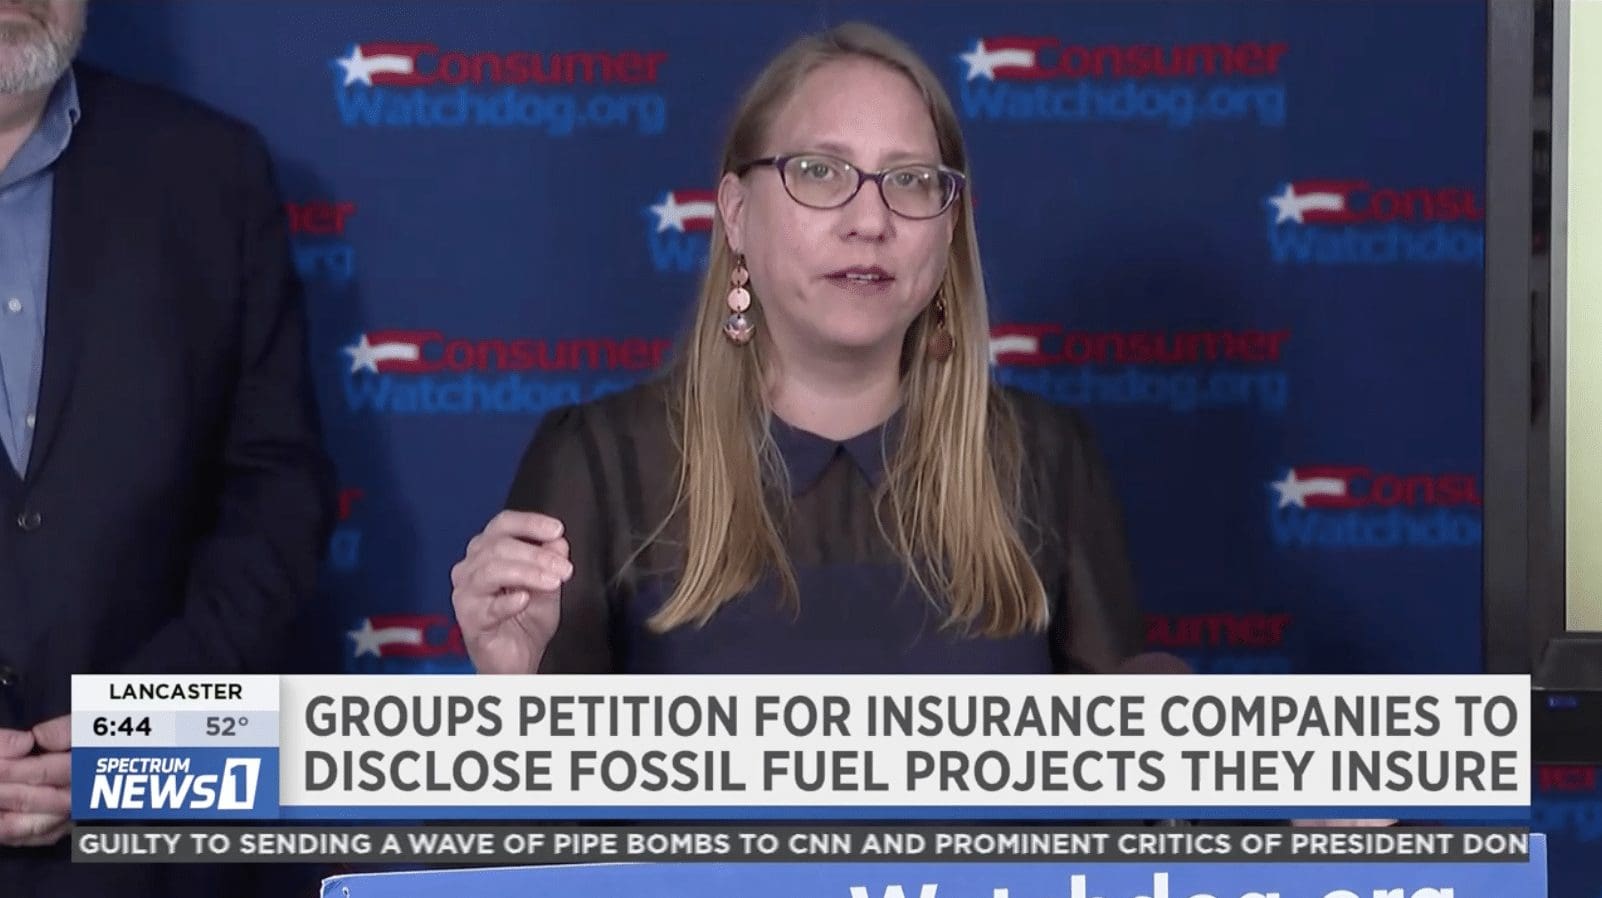Click the scrolling pipe bombs news ticker
This screenshot has height=898, width=1602.
click(x=801, y=844)
